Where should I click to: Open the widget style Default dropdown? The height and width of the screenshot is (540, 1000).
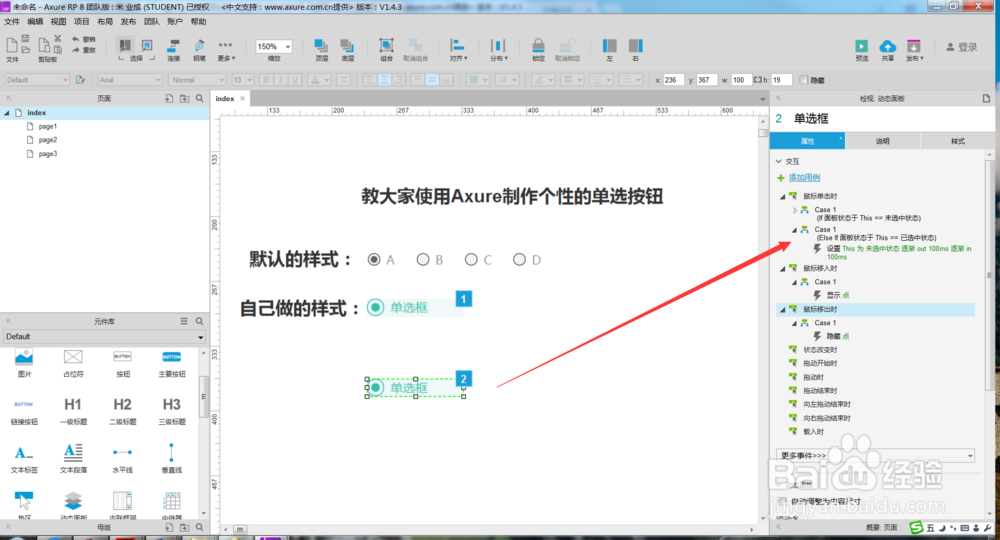pos(37,80)
